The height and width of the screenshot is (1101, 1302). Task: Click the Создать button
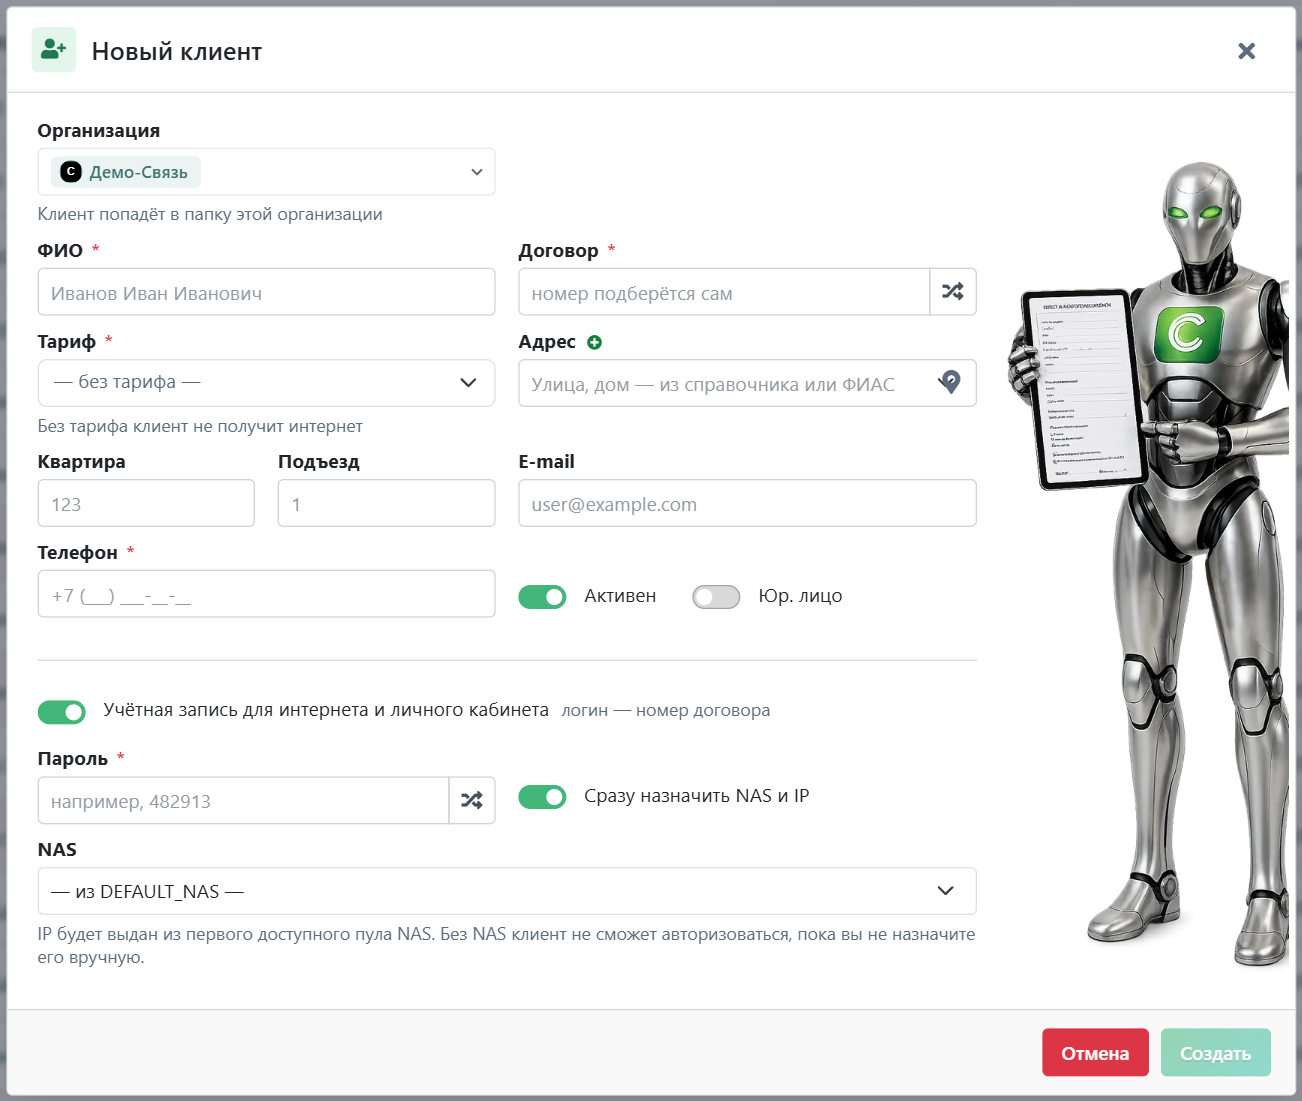1216,1053
